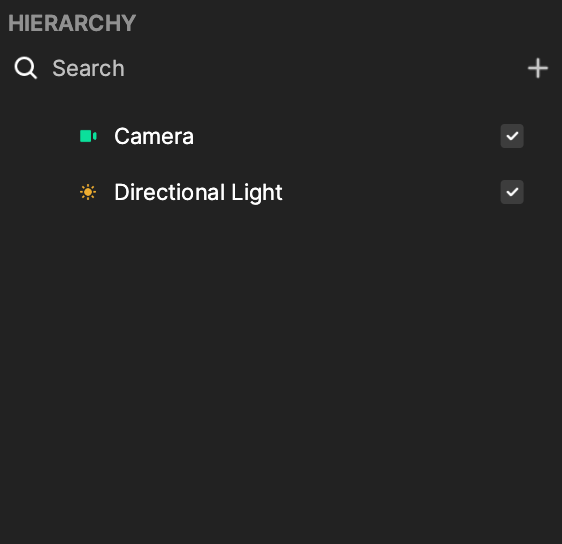Click the Directional Light text label

(198, 193)
